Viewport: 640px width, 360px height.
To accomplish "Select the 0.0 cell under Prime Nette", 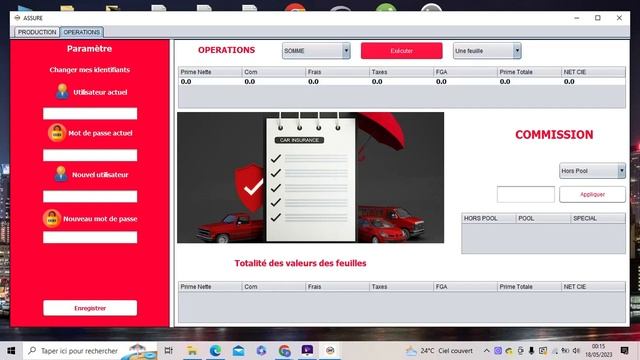I will (x=210, y=82).
